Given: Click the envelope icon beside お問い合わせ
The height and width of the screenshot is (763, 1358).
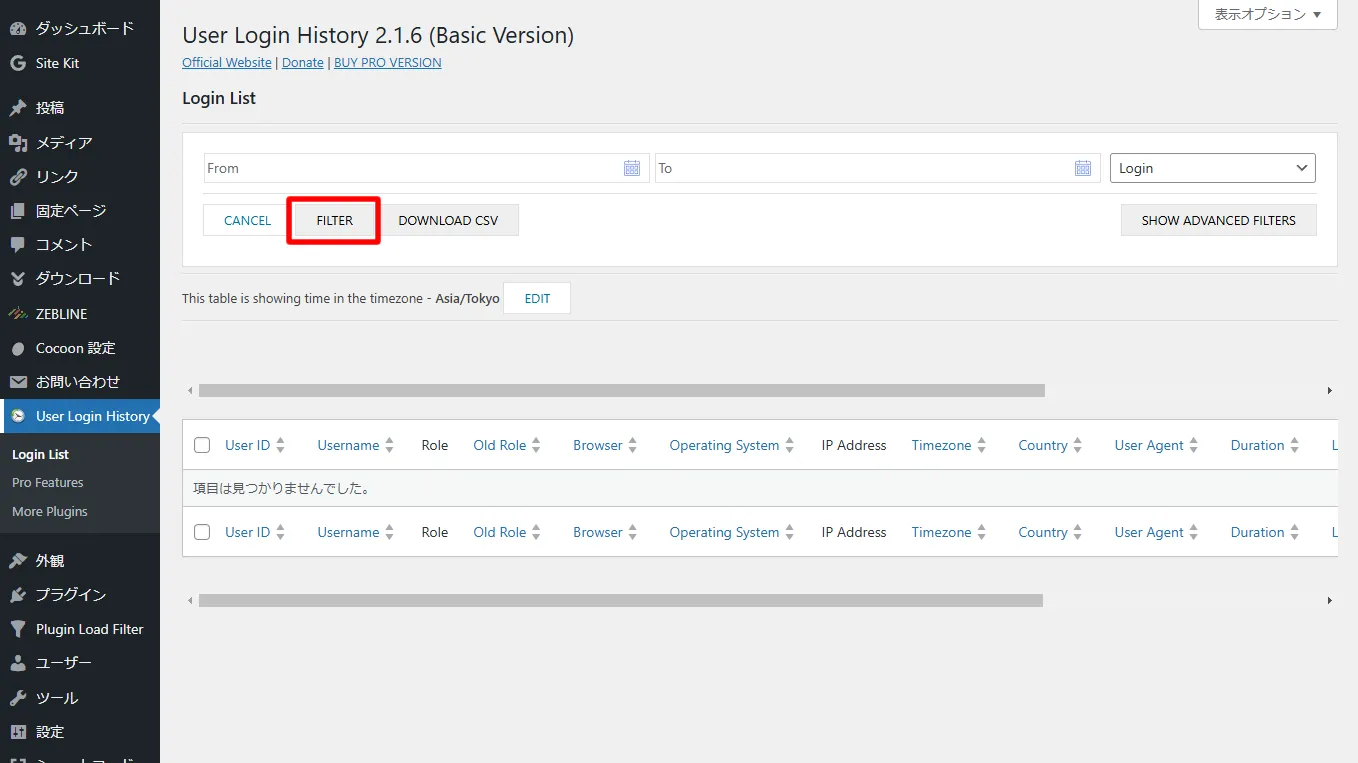Looking at the screenshot, I should point(17,382).
